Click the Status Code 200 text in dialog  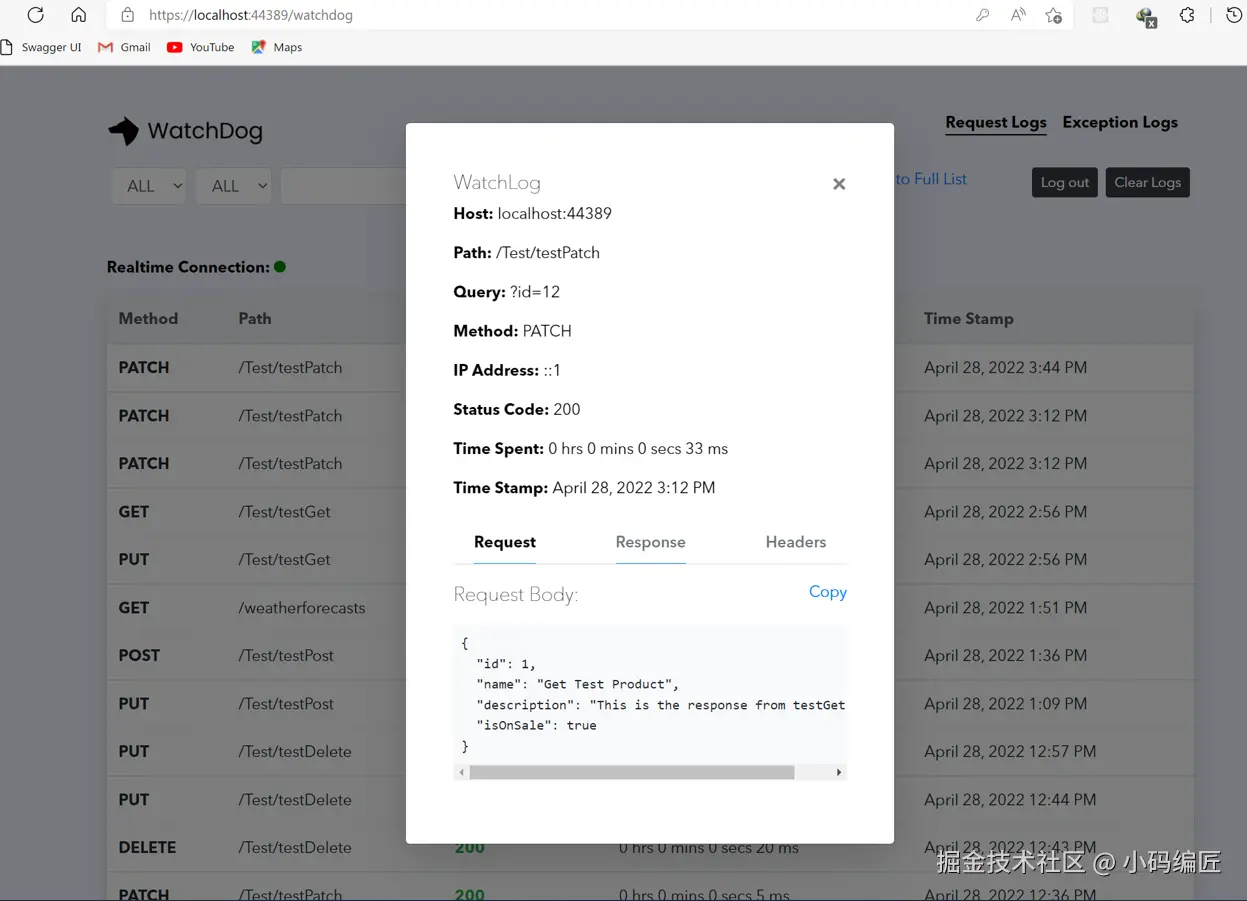567,409
